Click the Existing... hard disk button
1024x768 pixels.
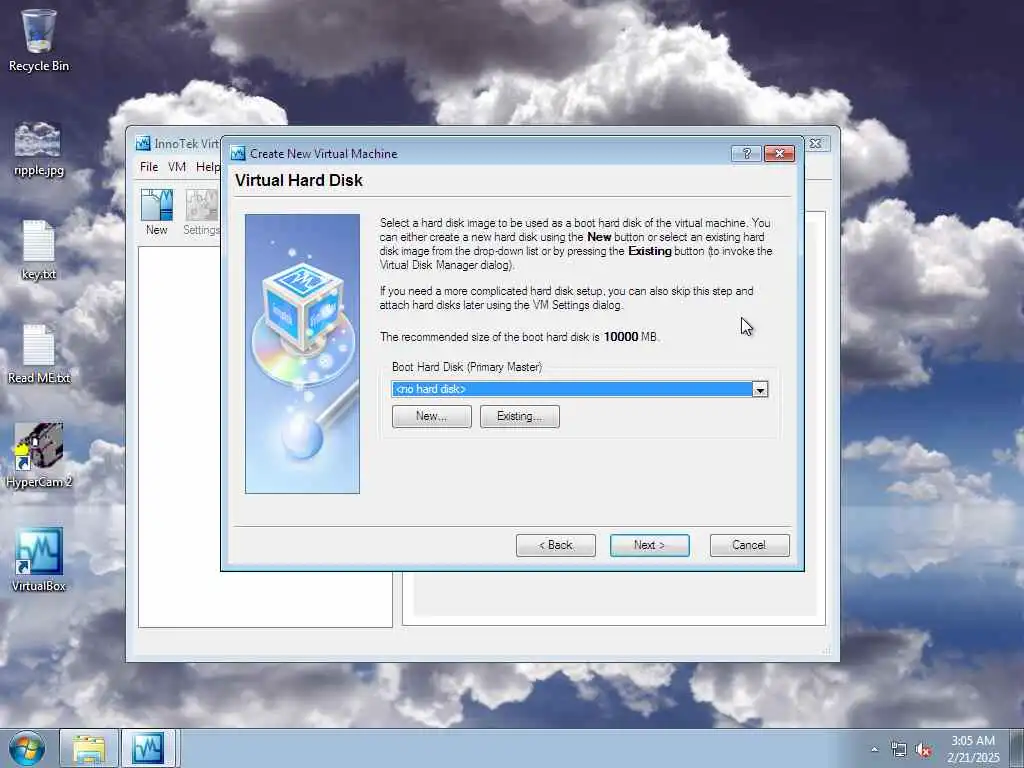coord(520,416)
